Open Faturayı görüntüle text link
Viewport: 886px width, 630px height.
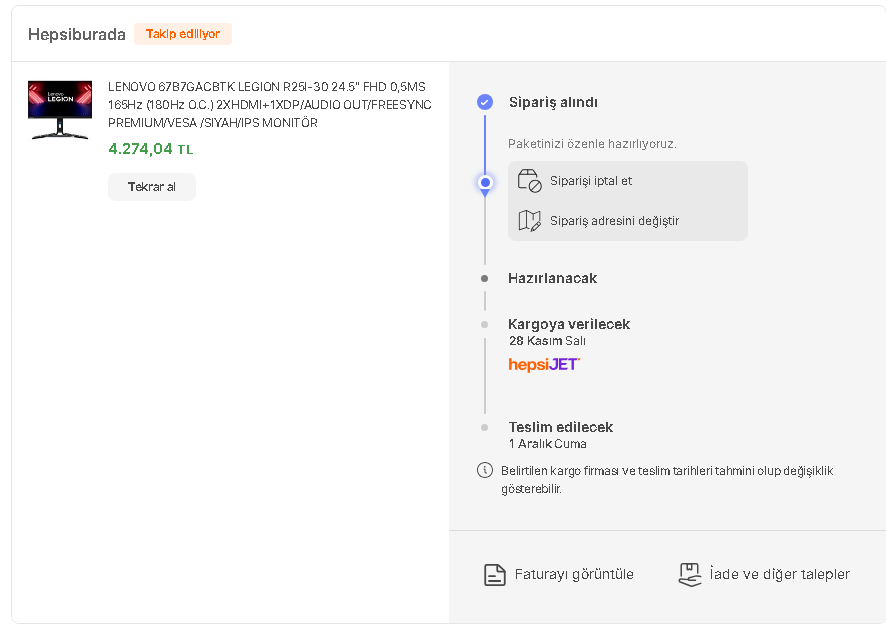pyautogui.click(x=574, y=575)
